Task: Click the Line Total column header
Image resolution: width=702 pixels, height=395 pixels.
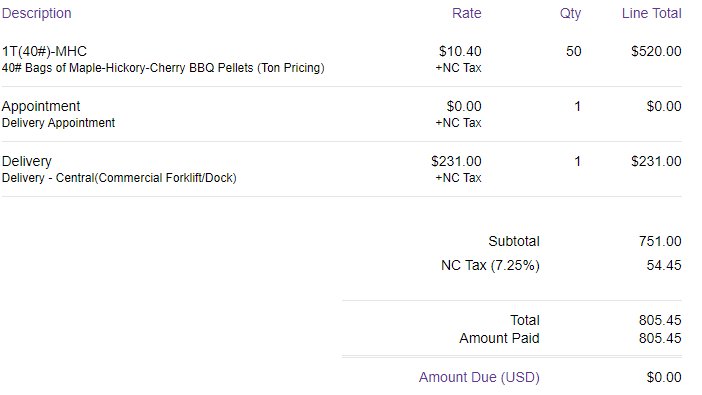Action: pos(651,13)
